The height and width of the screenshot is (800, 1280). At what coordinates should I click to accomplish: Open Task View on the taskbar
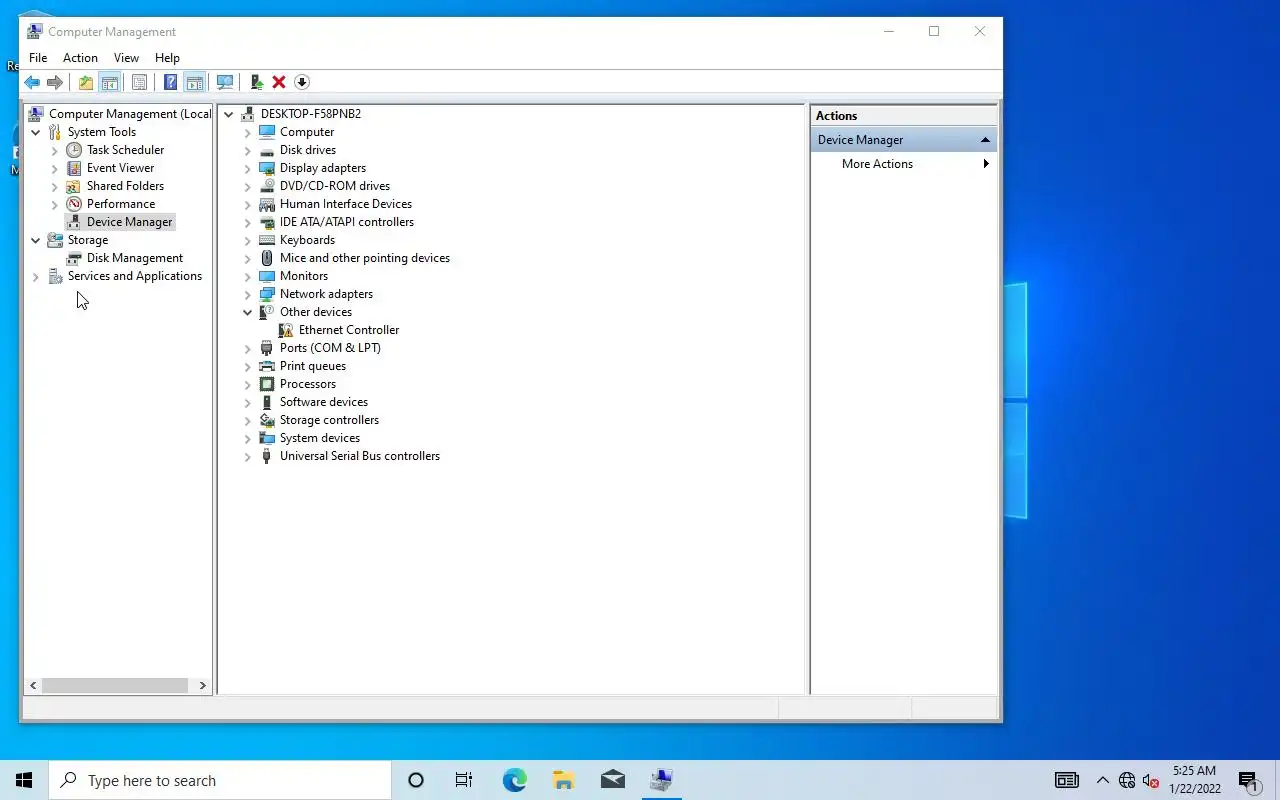(464, 780)
